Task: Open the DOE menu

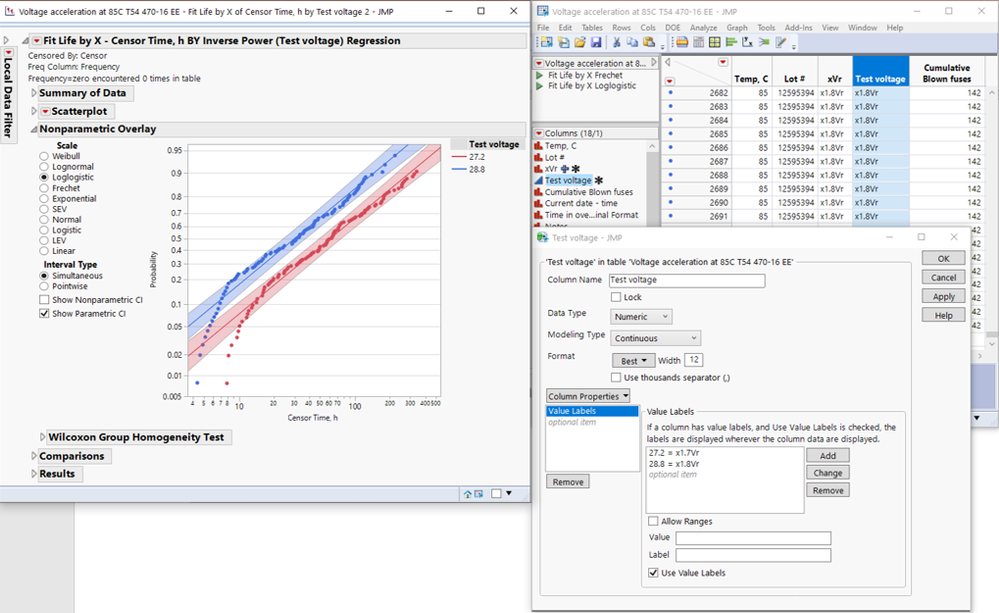Action: [x=673, y=28]
